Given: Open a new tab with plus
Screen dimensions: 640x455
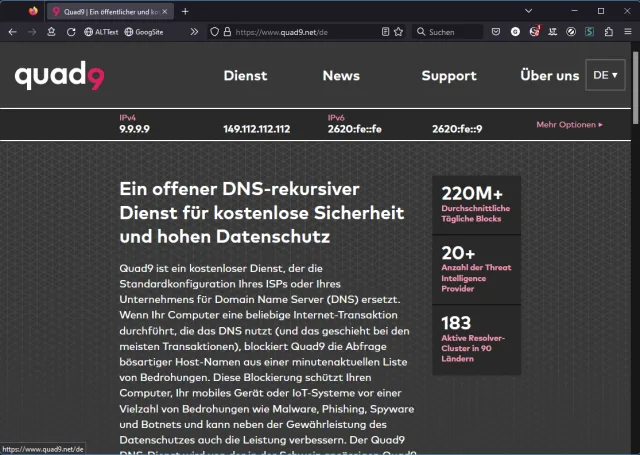Looking at the screenshot, I should (x=185, y=12).
